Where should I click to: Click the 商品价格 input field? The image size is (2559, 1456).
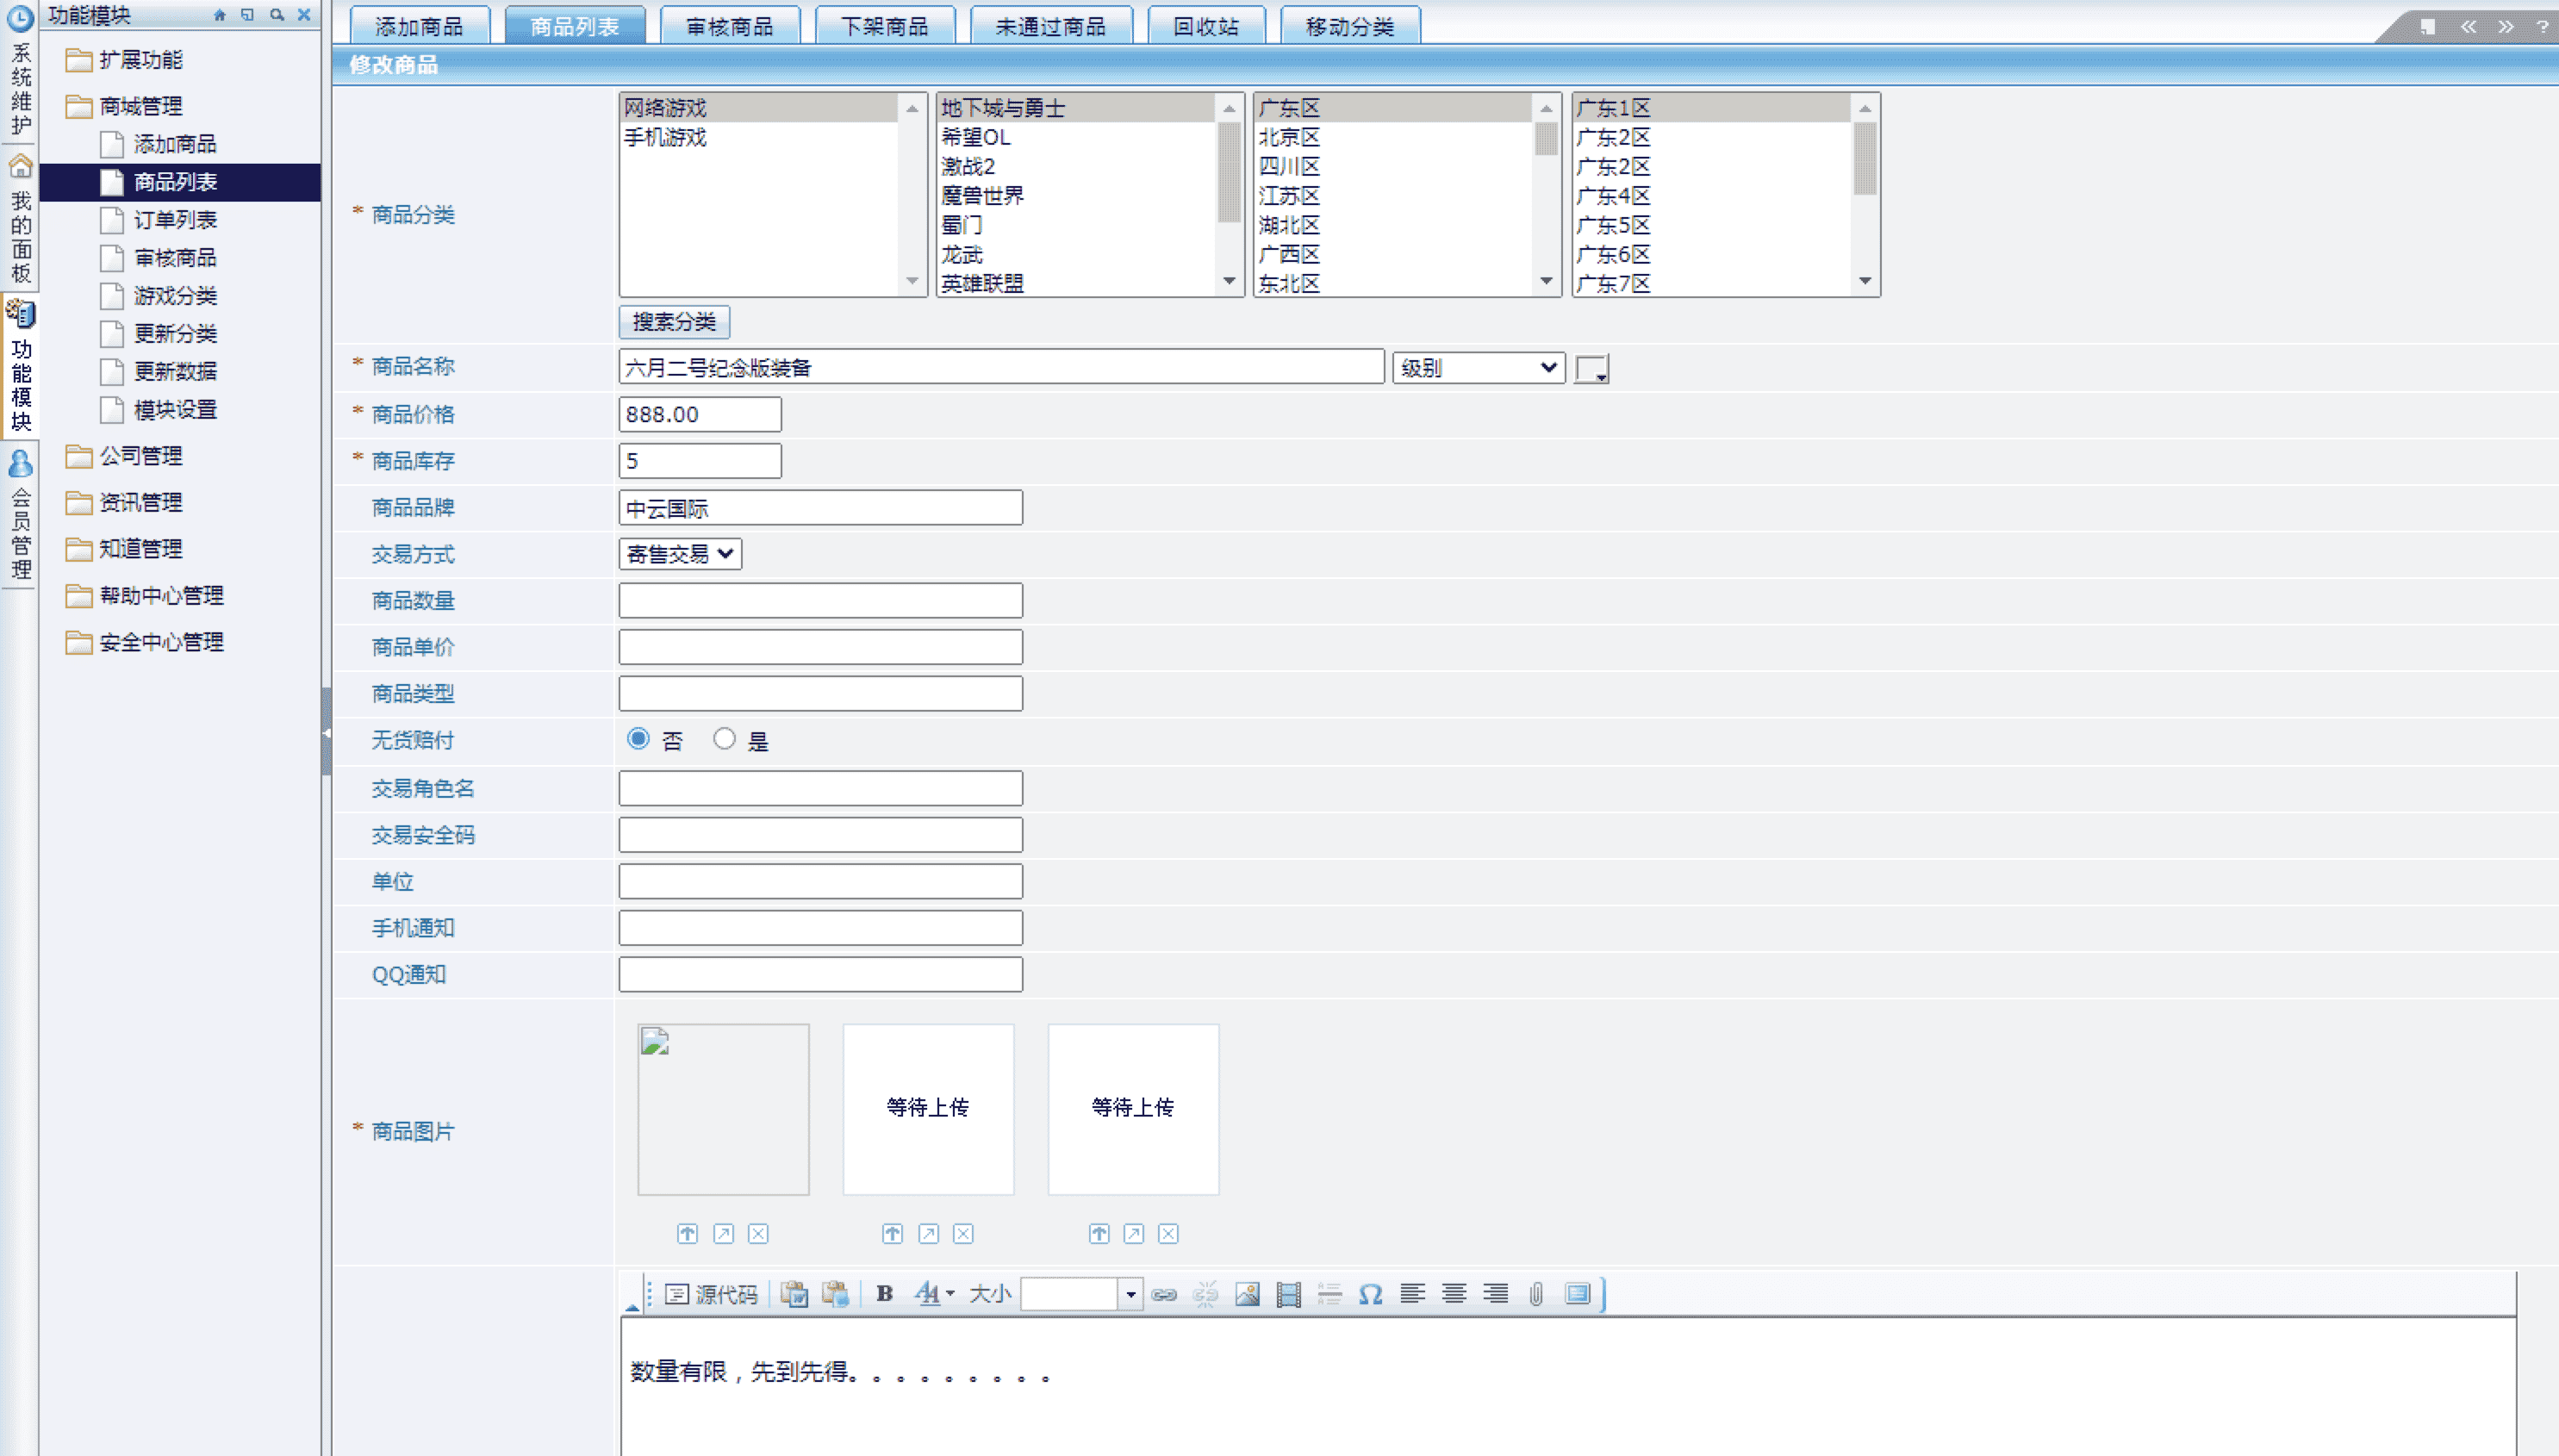(x=700, y=414)
